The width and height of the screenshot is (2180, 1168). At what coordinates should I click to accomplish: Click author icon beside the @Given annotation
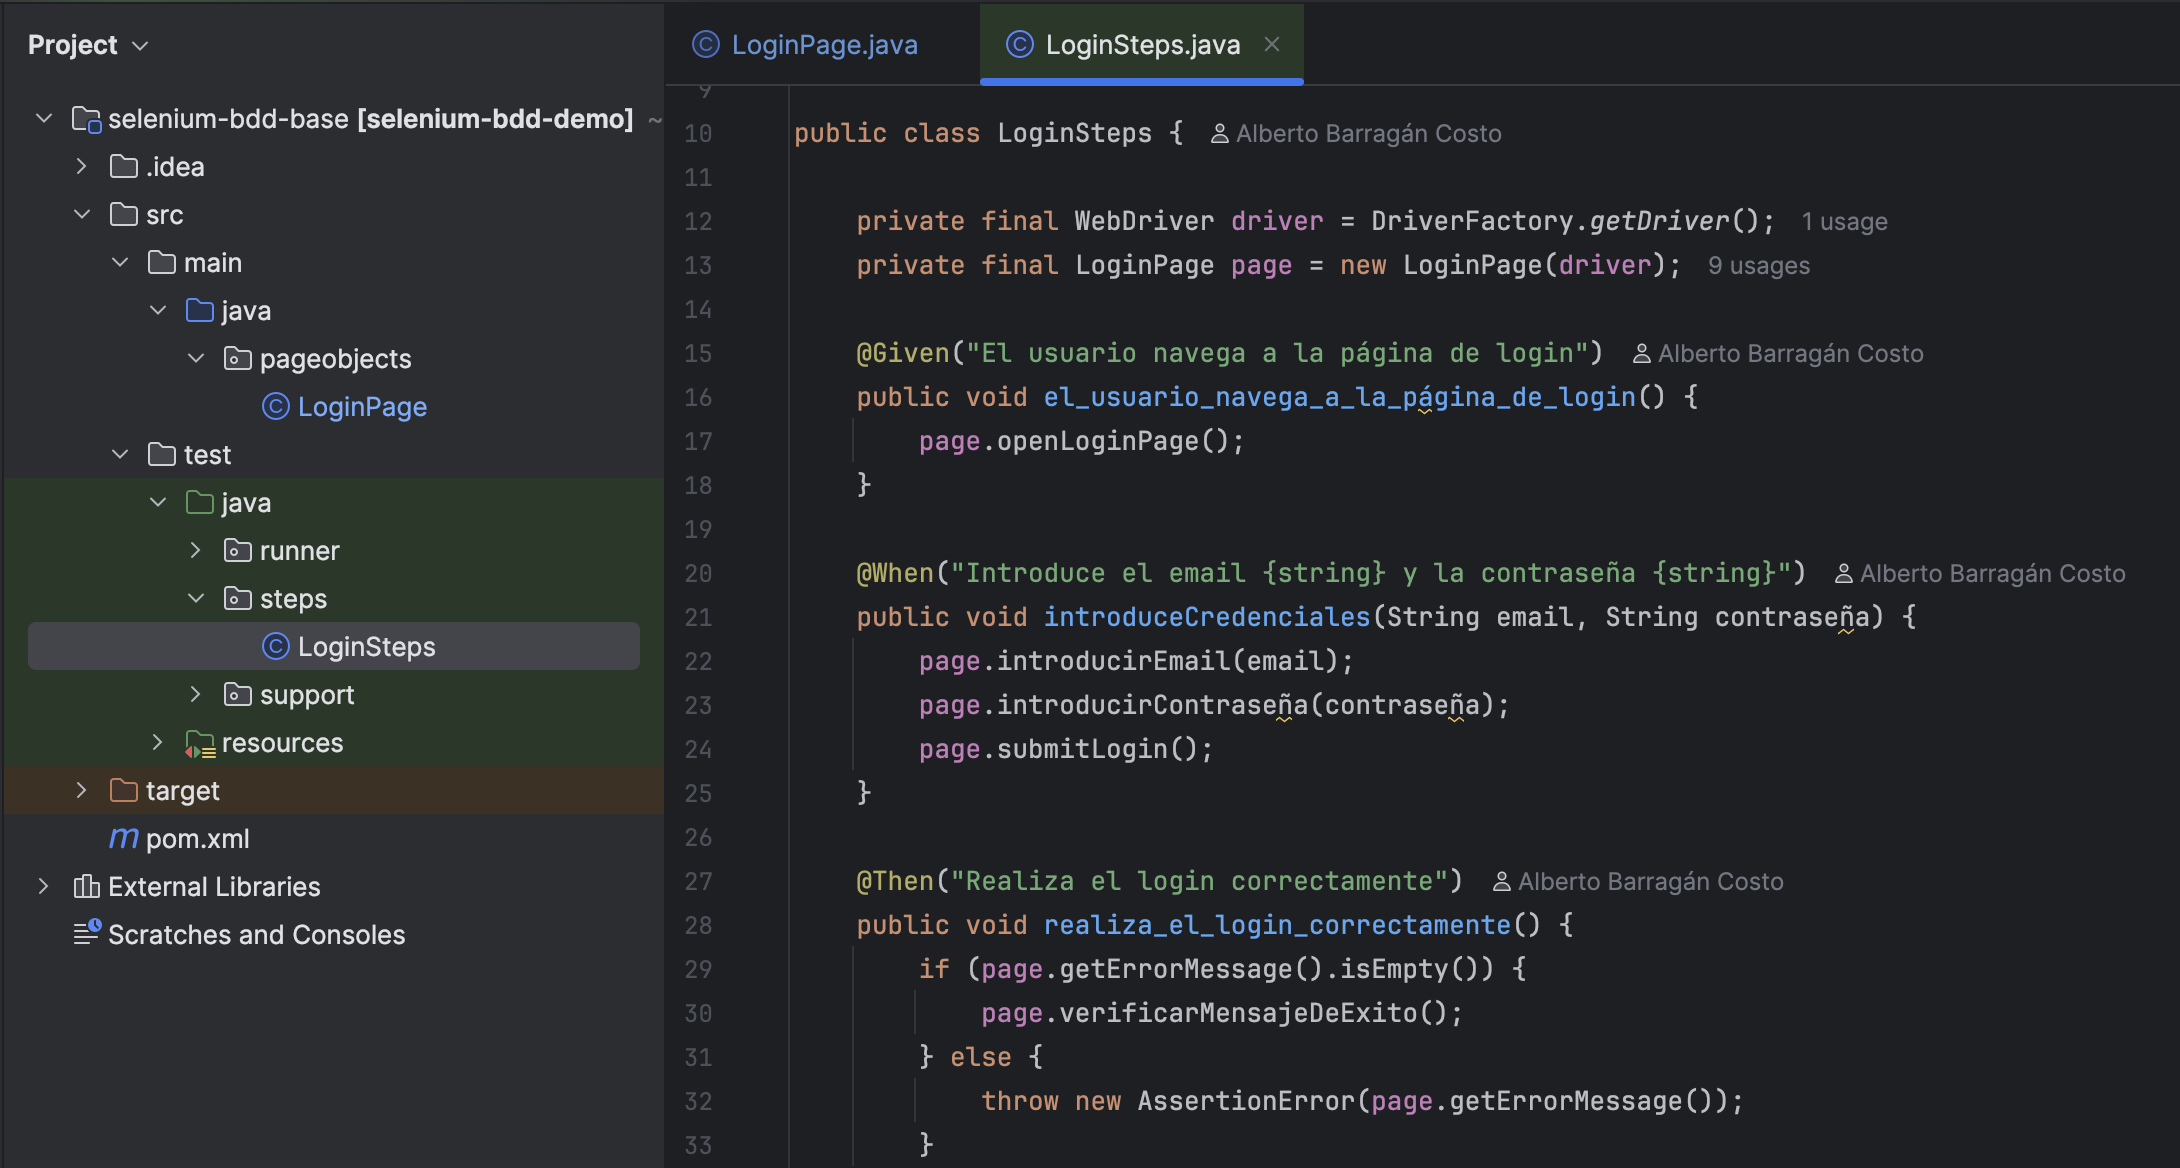pyautogui.click(x=1642, y=354)
